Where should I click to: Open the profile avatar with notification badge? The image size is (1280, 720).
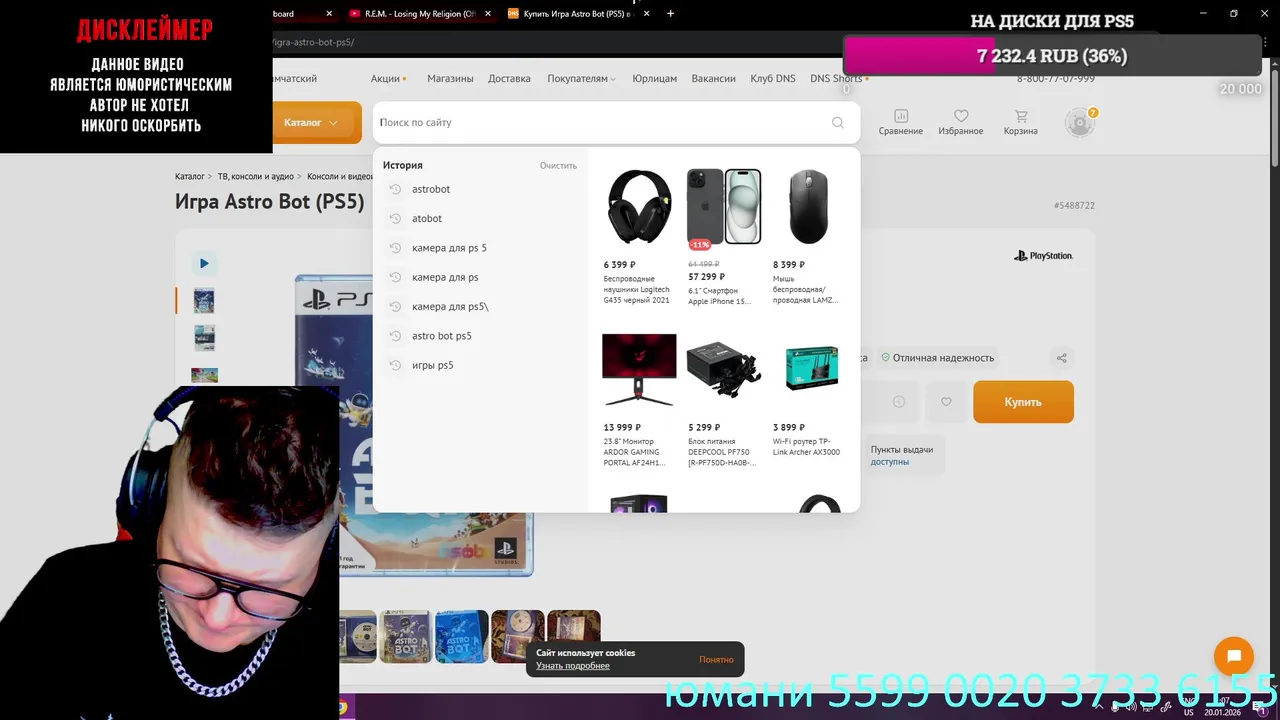1080,122
